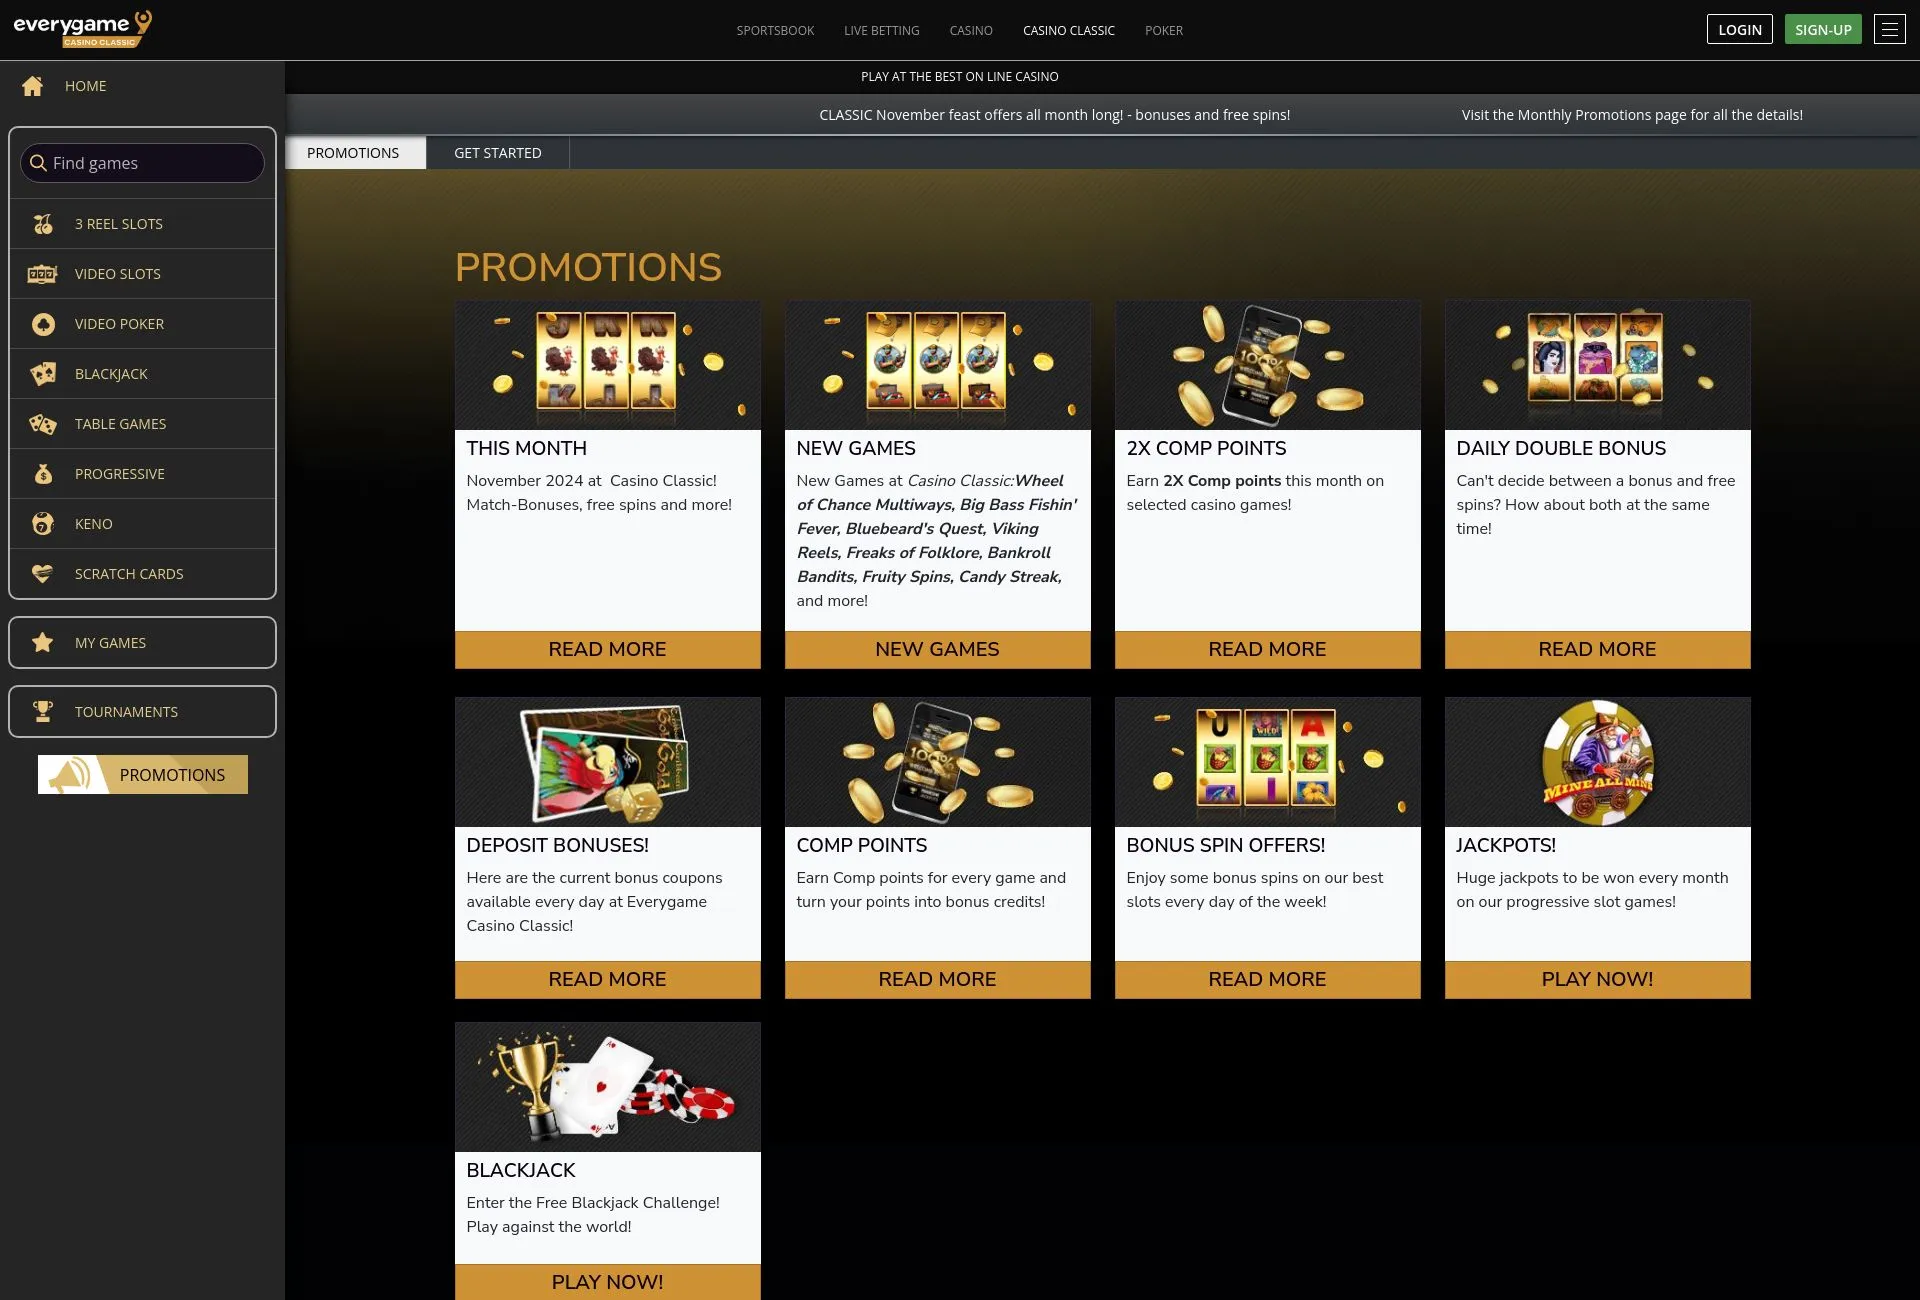Click the Video Poker spade icon
This screenshot has height=1300, width=1920.
(x=42, y=324)
